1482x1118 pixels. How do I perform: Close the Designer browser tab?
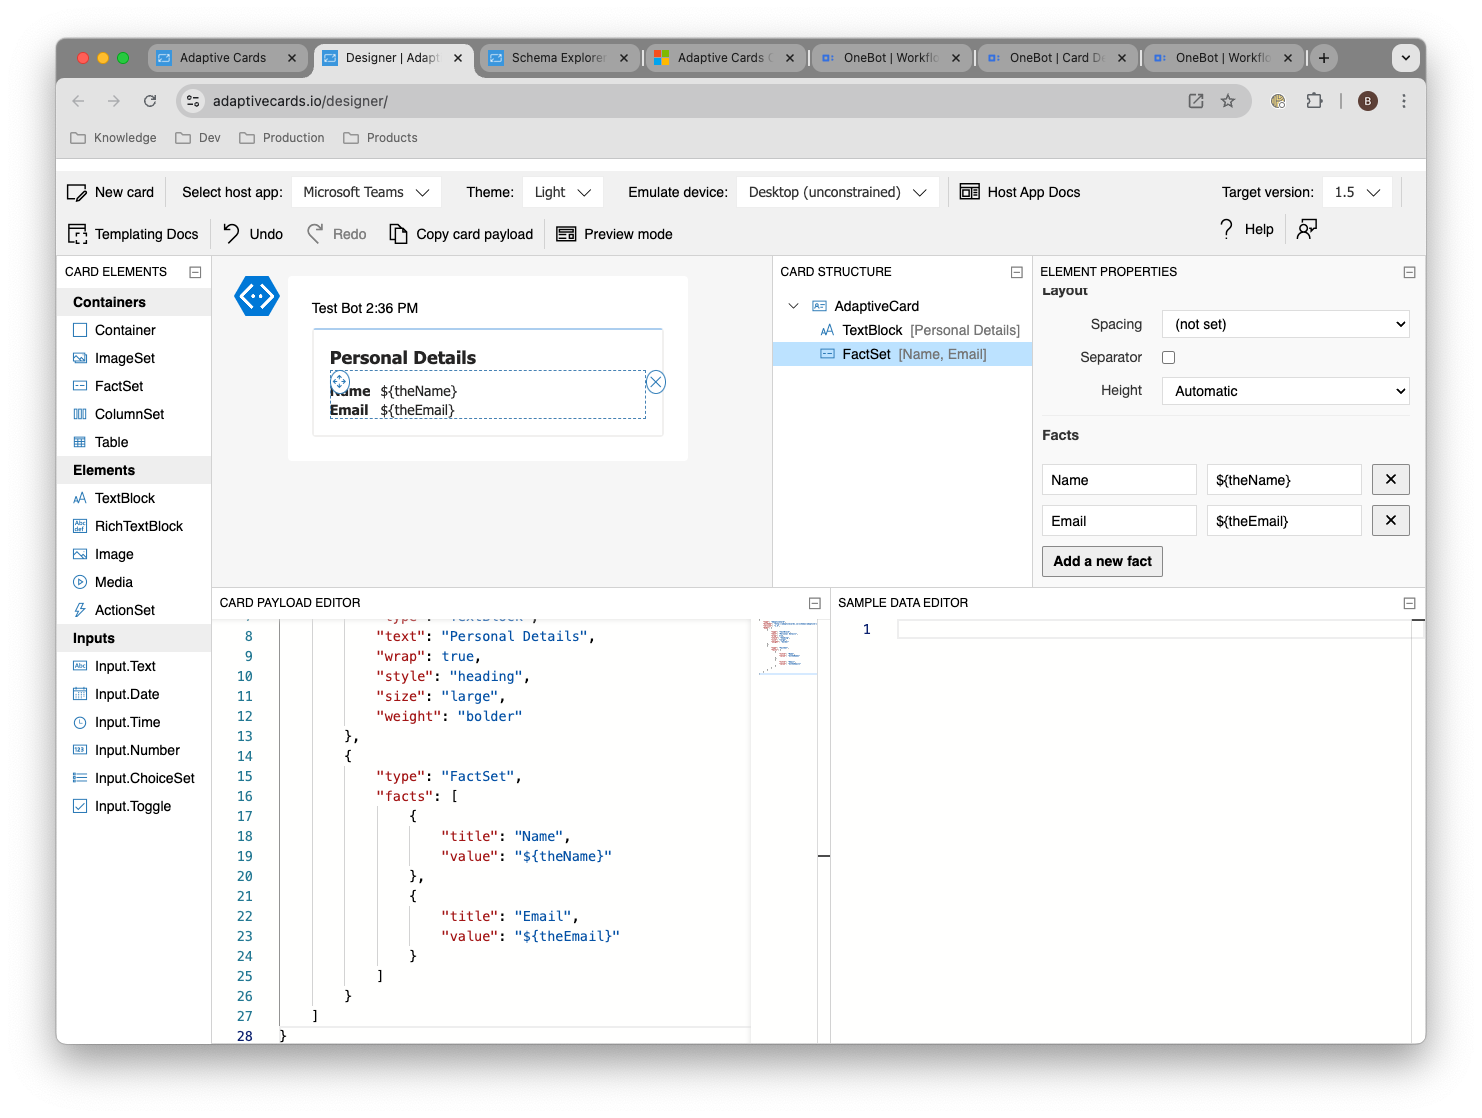[457, 58]
